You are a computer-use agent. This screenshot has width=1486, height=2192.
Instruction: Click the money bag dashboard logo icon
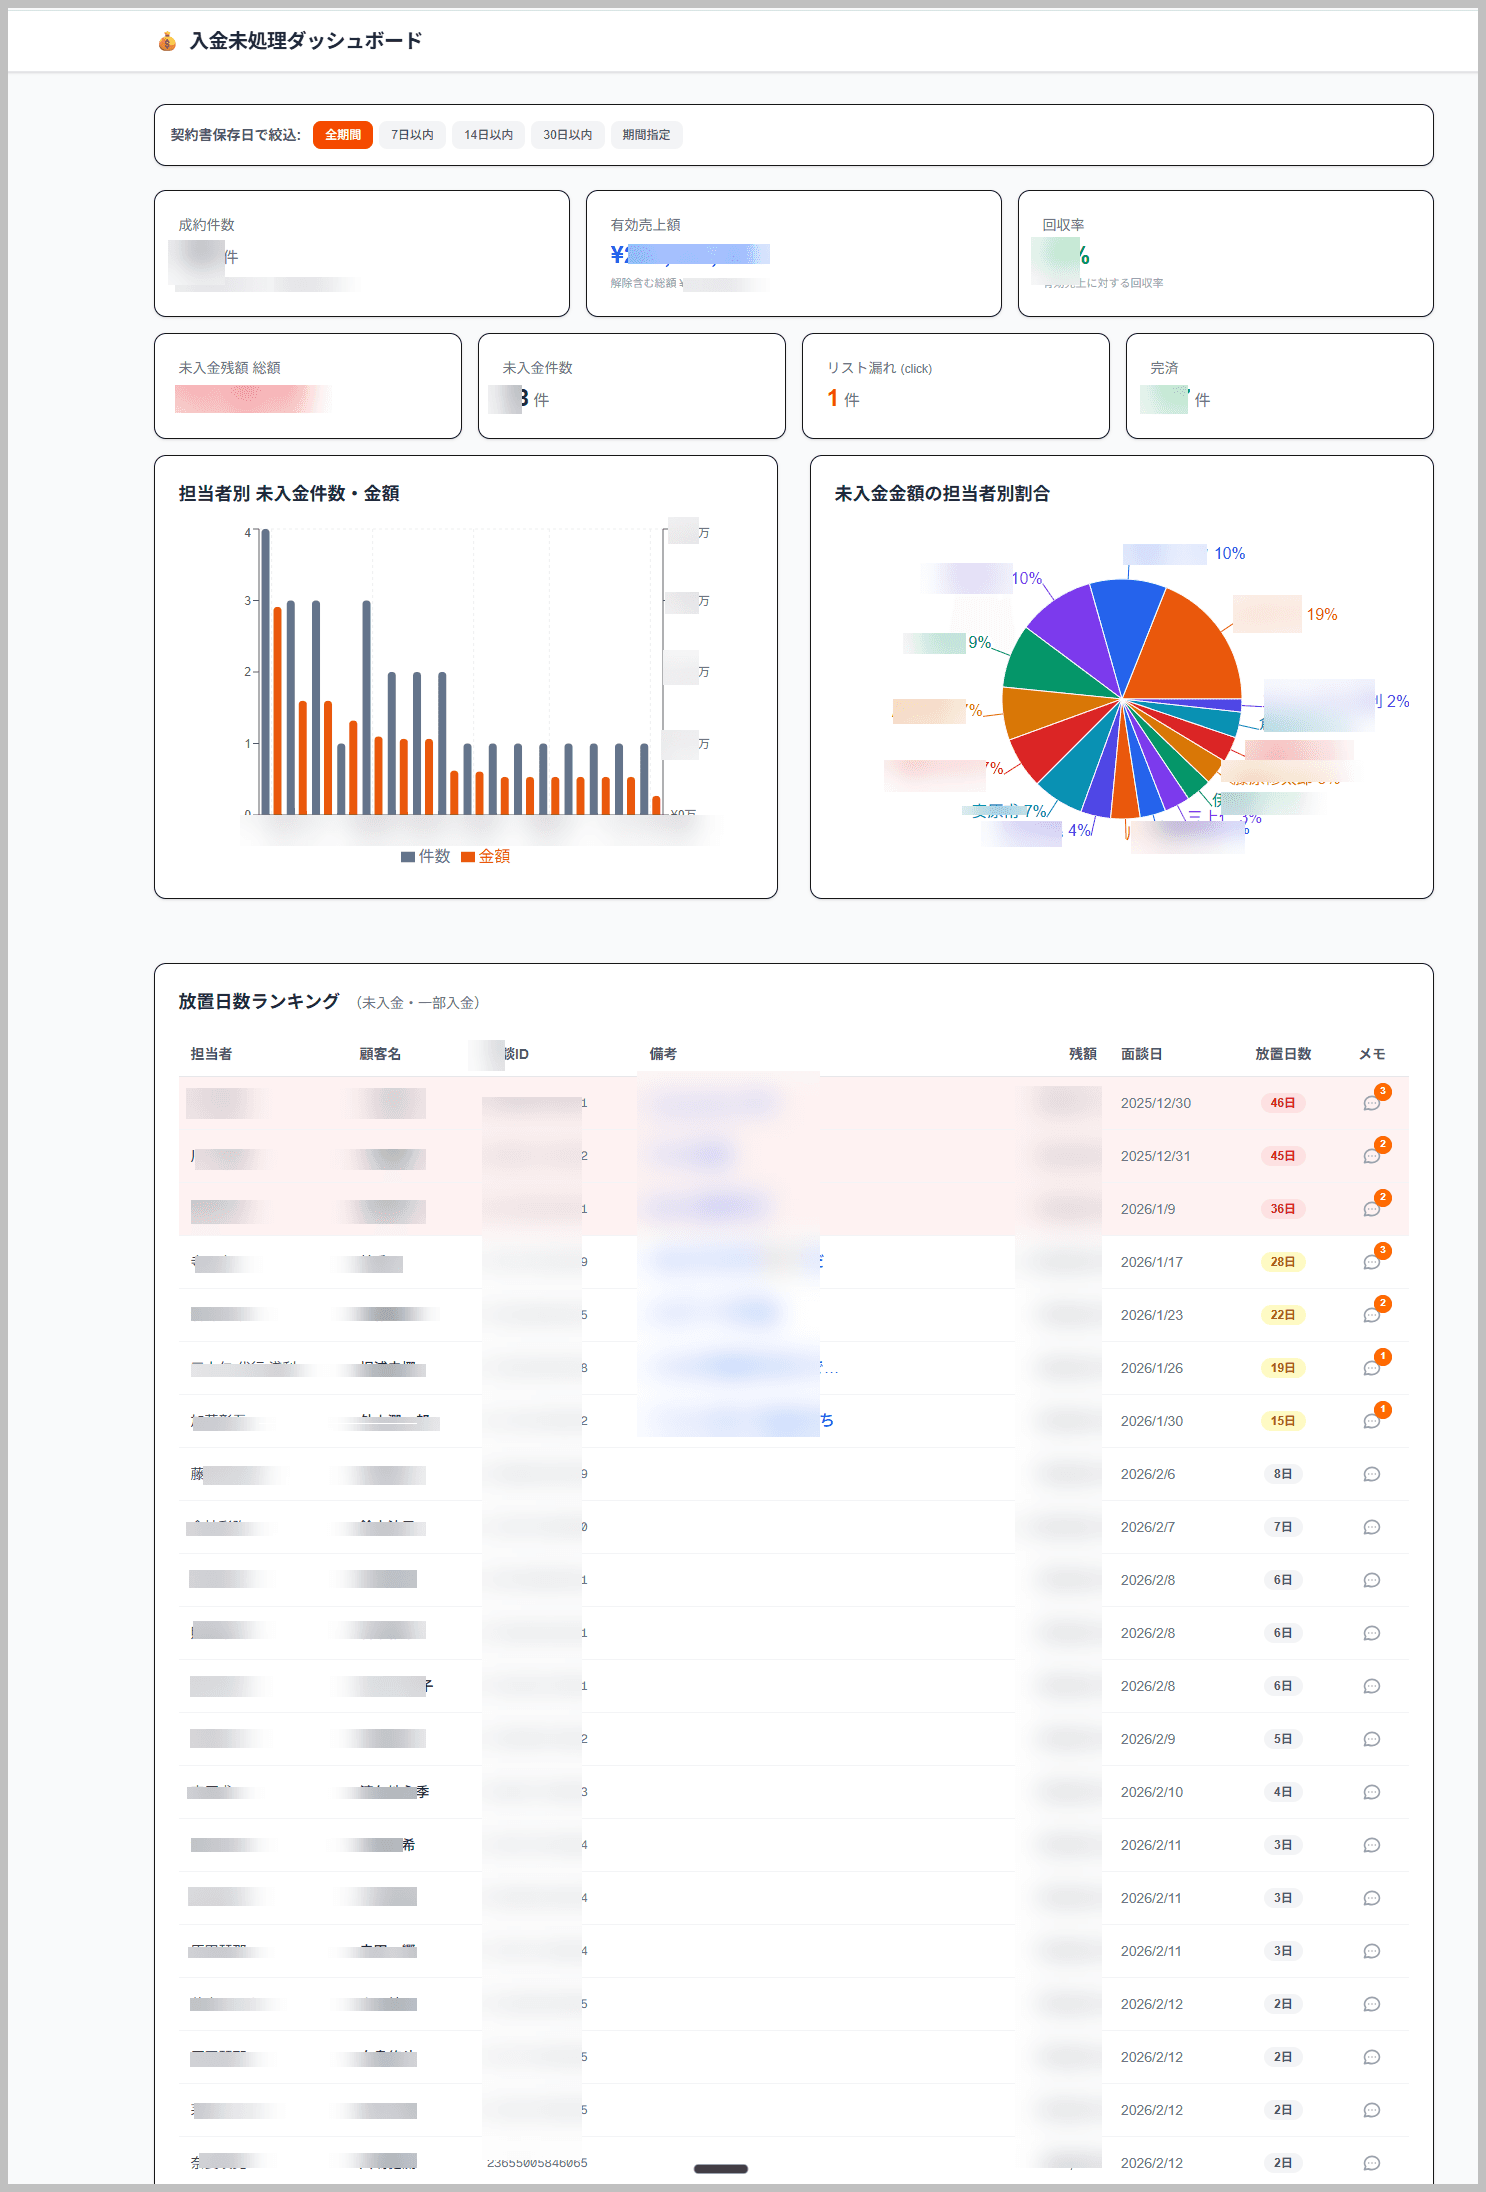(167, 41)
